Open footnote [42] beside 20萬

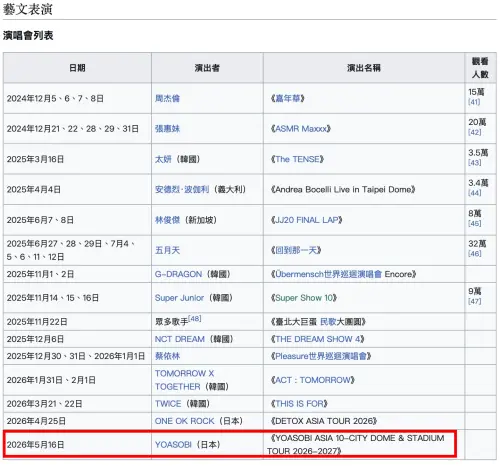click(x=475, y=132)
